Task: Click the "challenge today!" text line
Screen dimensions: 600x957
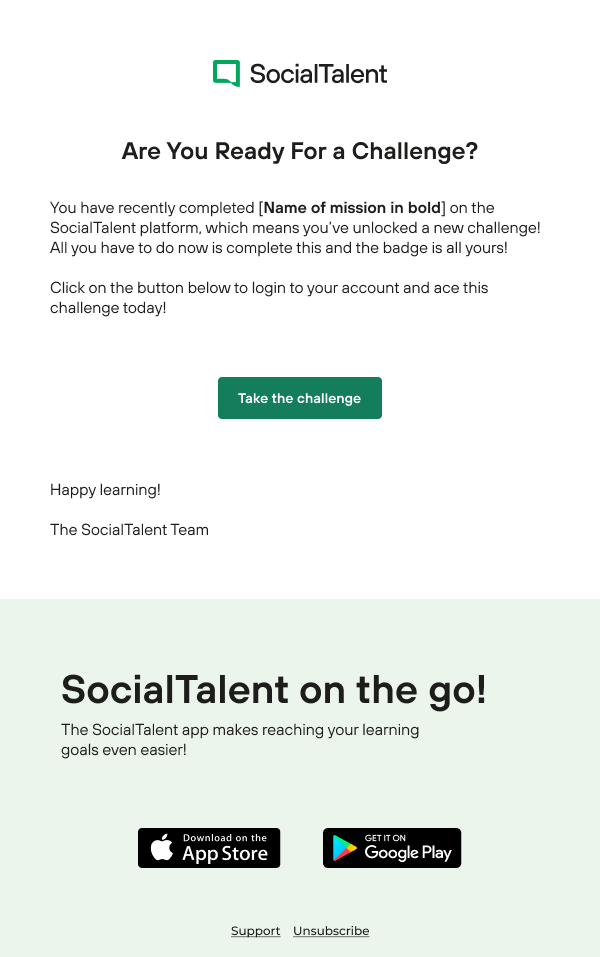Action: pyautogui.click(x=108, y=307)
